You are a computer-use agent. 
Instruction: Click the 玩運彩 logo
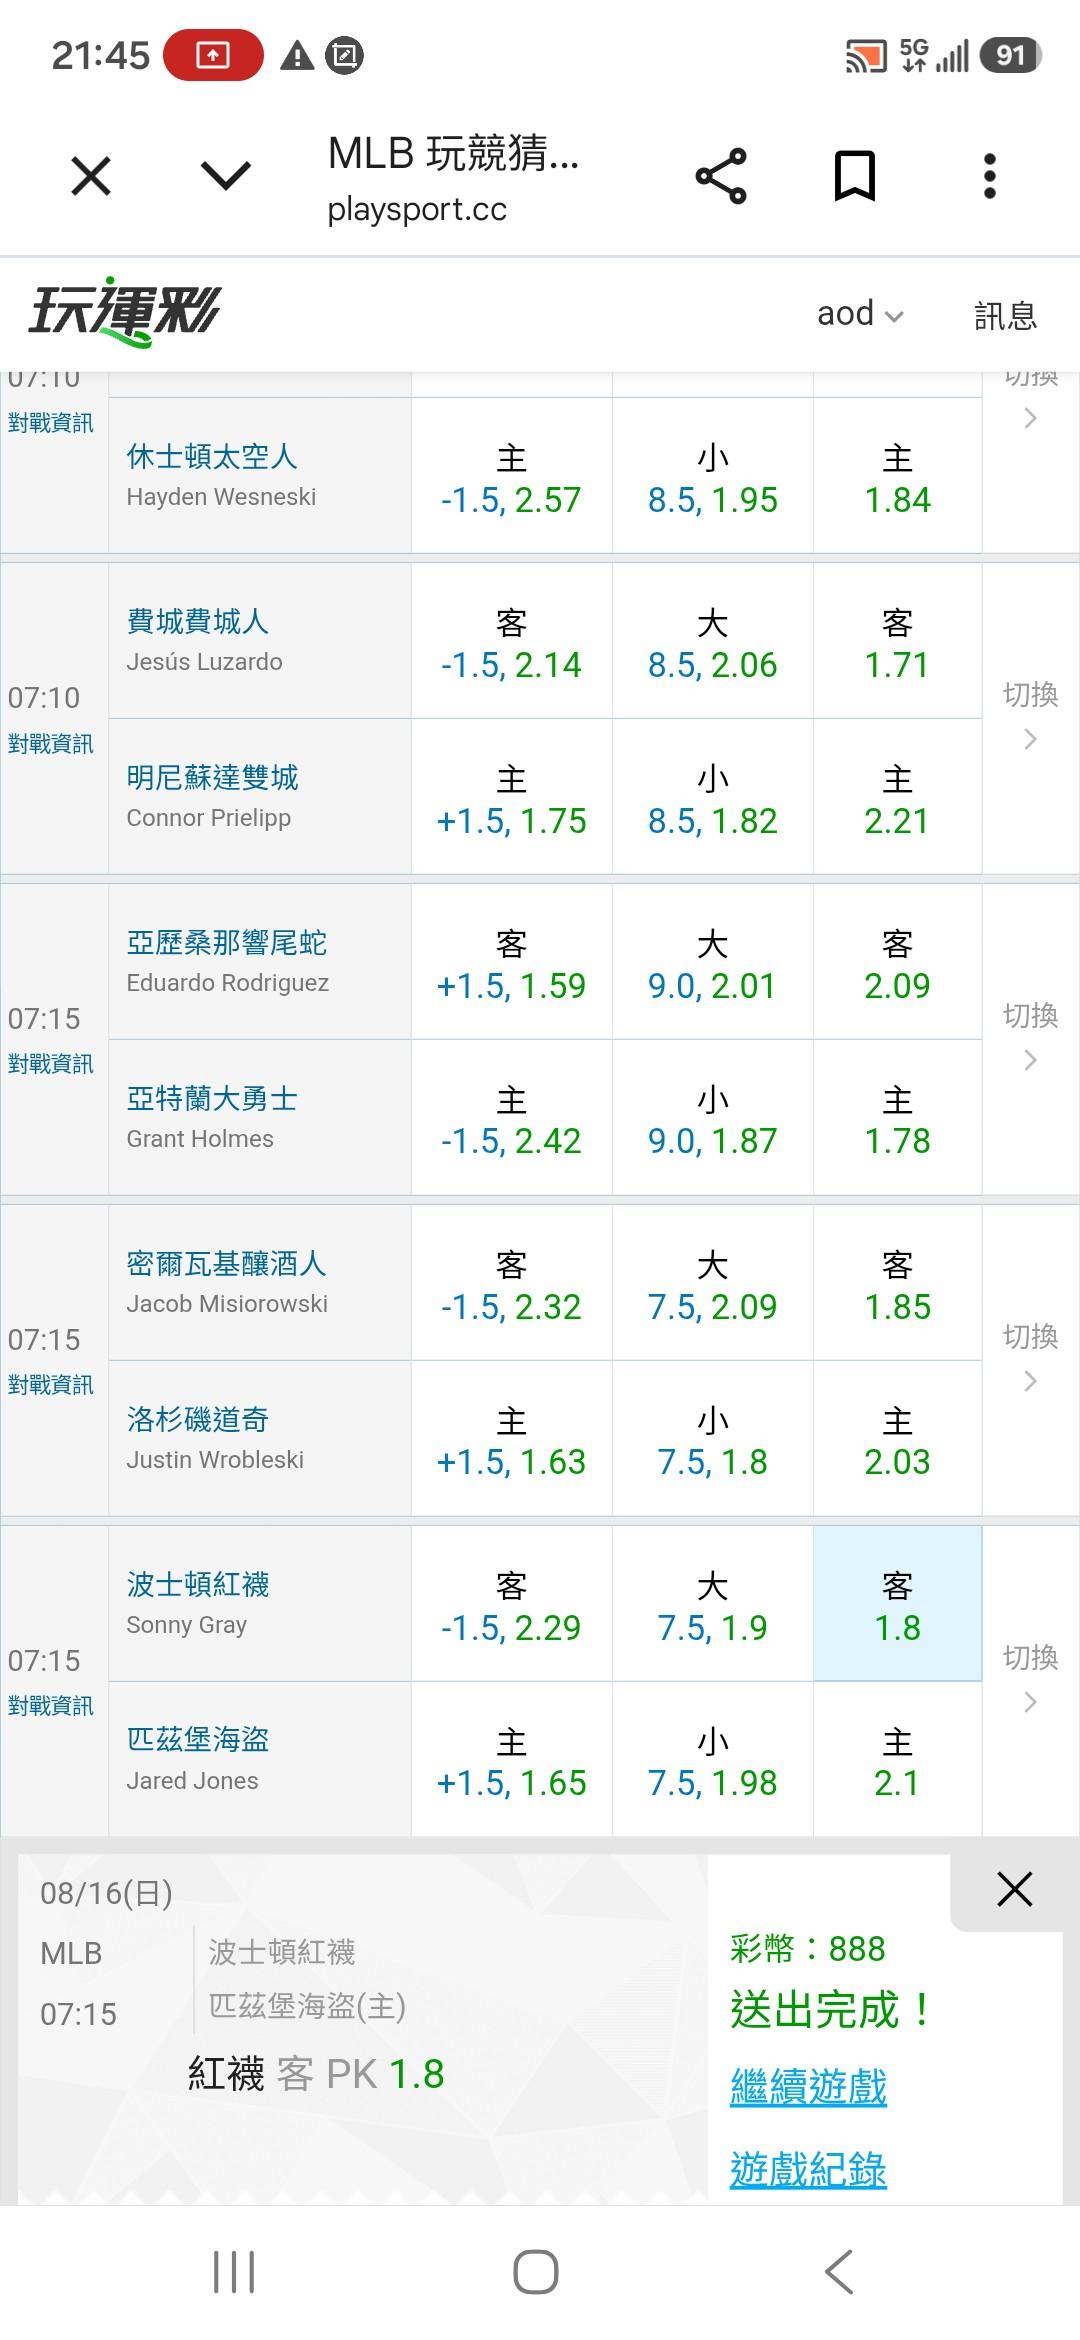pyautogui.click(x=124, y=311)
